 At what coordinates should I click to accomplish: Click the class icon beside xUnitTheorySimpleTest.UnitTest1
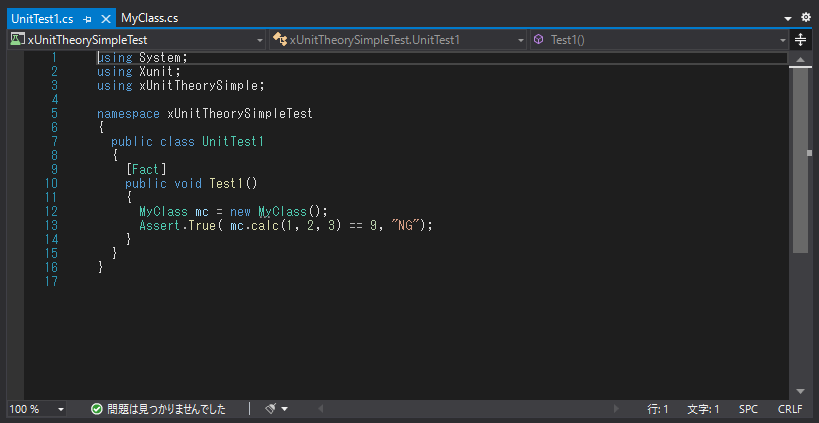click(x=280, y=40)
